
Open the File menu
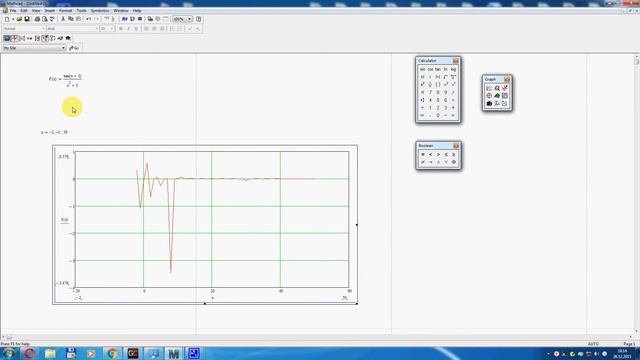(x=13, y=10)
